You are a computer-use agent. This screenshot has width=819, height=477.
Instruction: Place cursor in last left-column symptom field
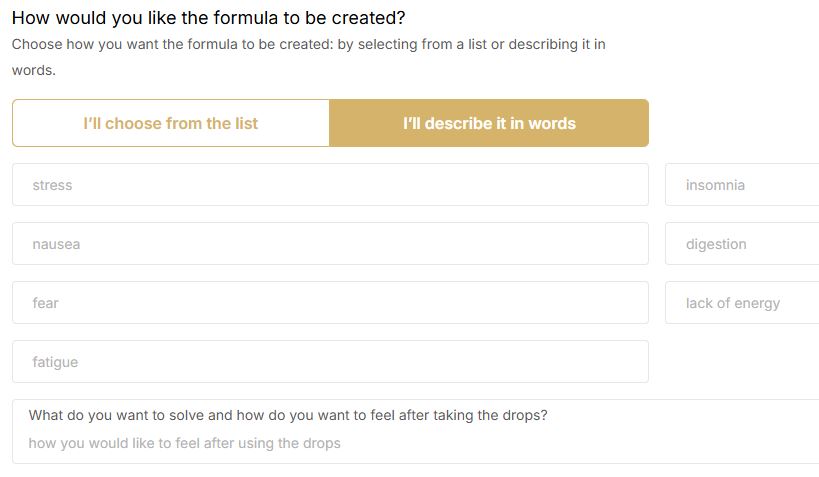click(330, 362)
